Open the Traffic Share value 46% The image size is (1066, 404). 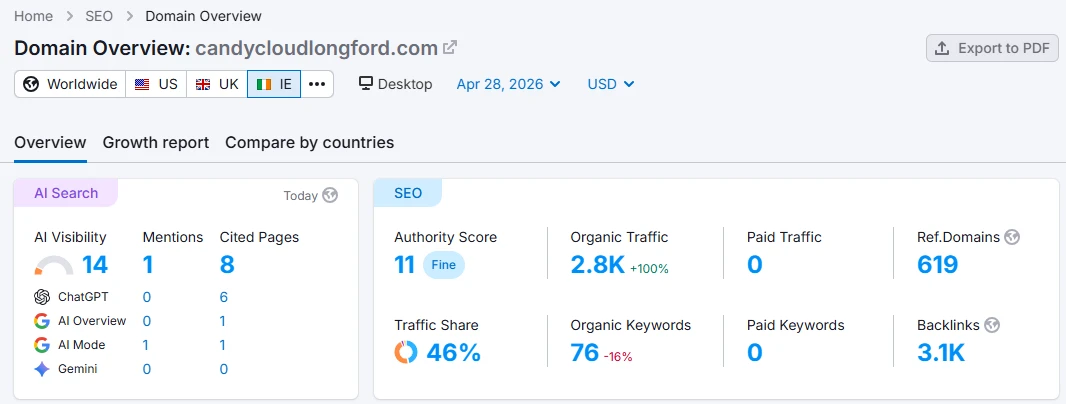pos(453,352)
